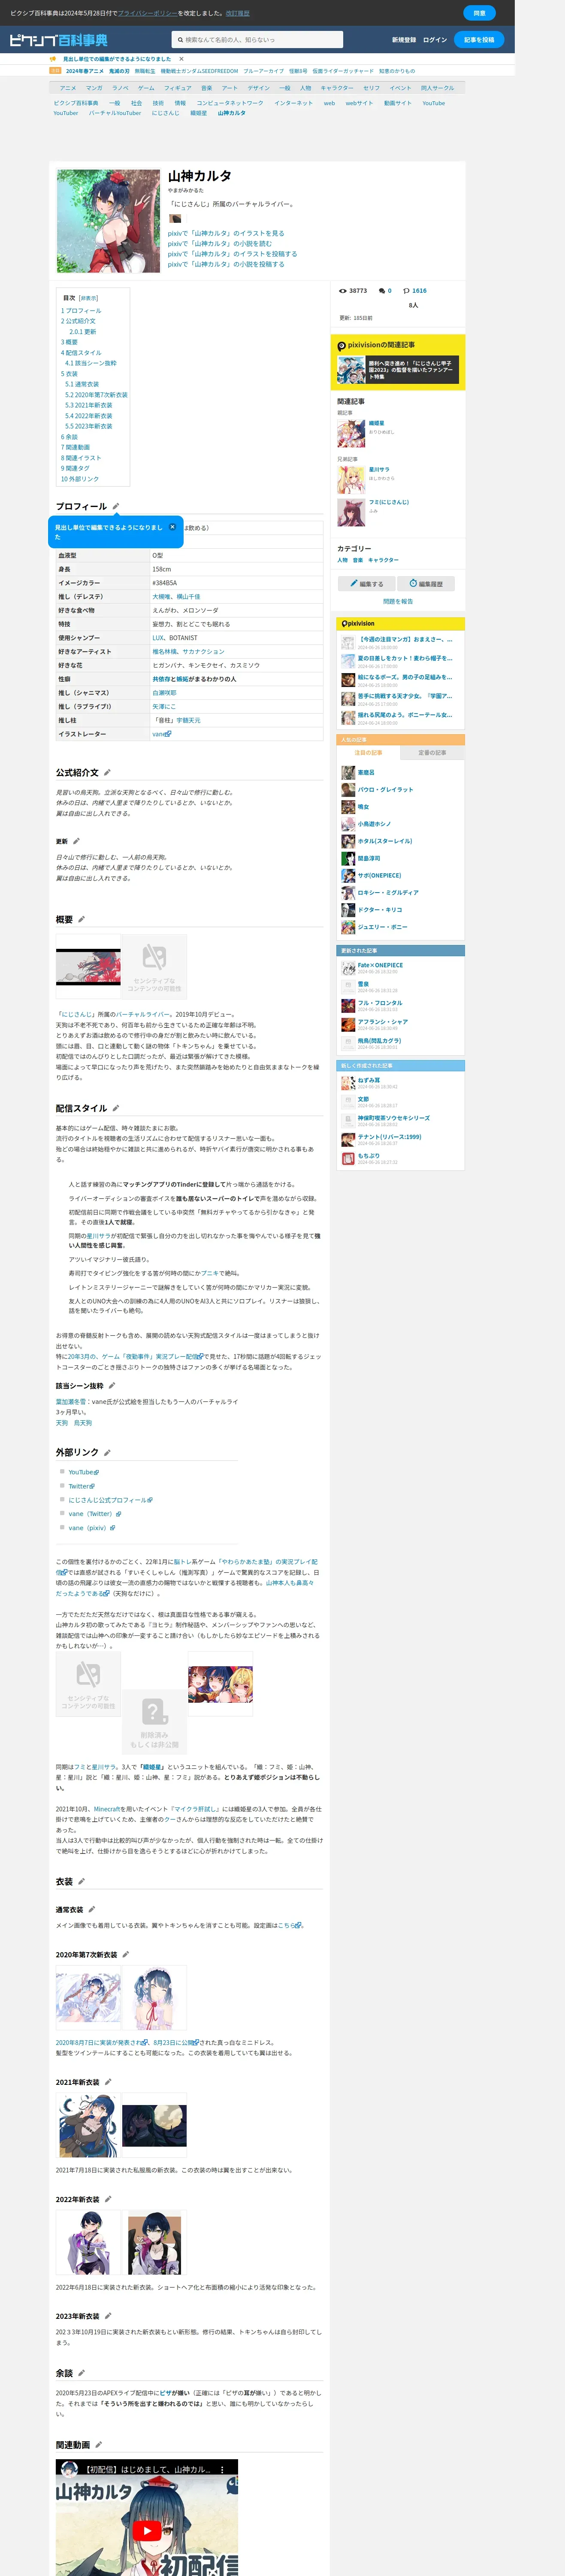565x2576 pixels.
Task: Click pencil edit icon beside 2022年新衣装 heading
Action: (x=108, y=2199)
